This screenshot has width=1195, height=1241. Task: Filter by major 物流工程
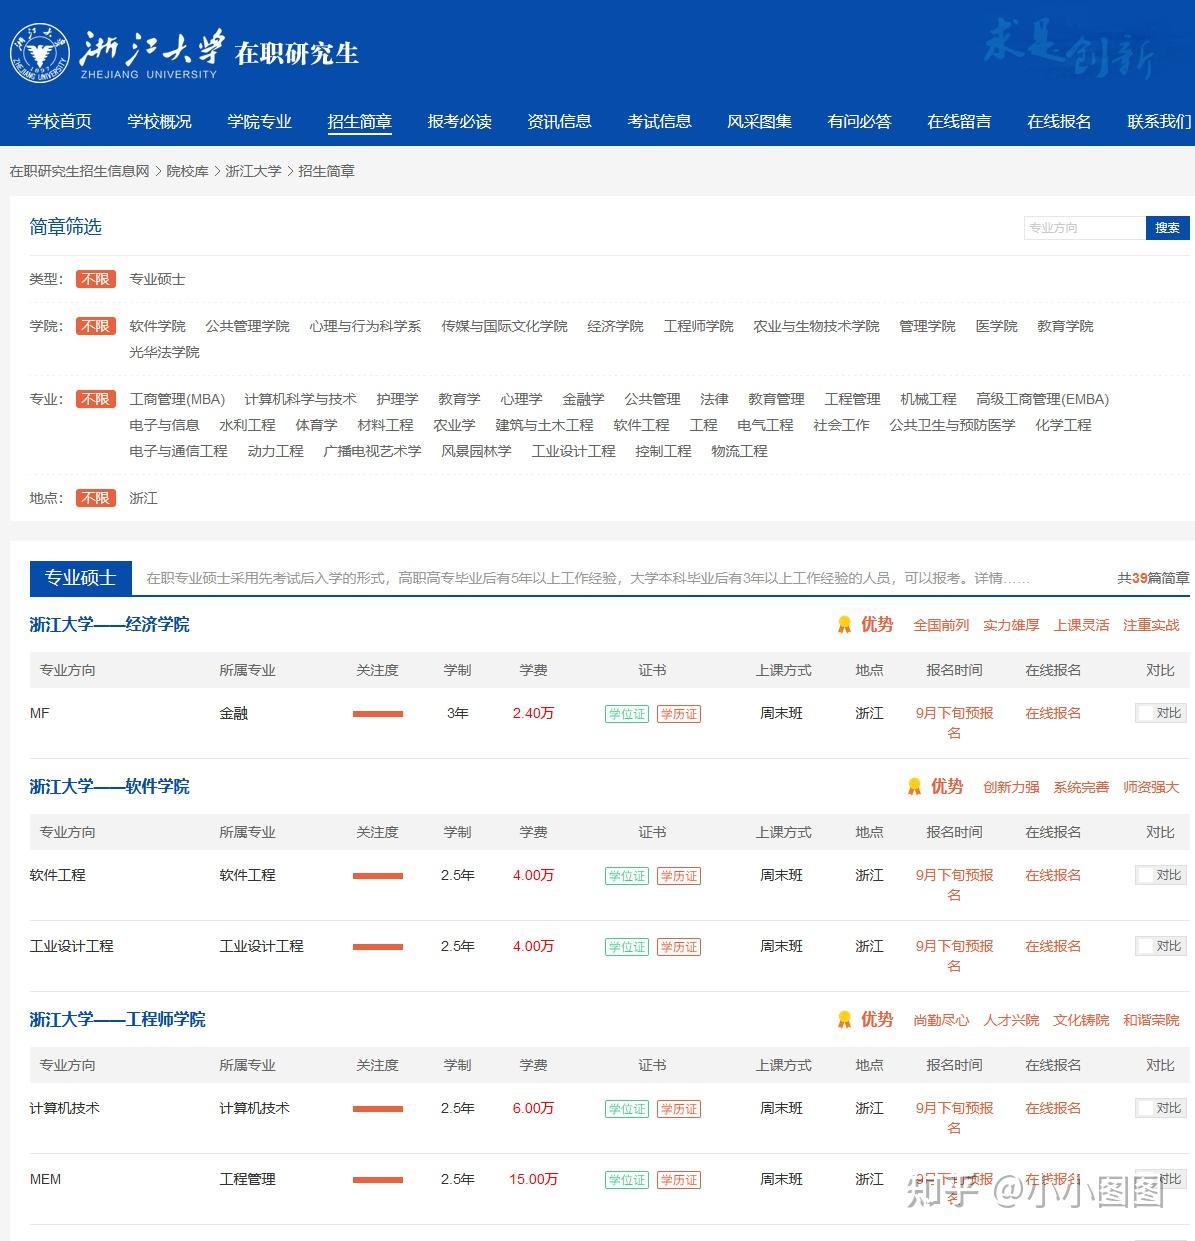click(x=739, y=451)
